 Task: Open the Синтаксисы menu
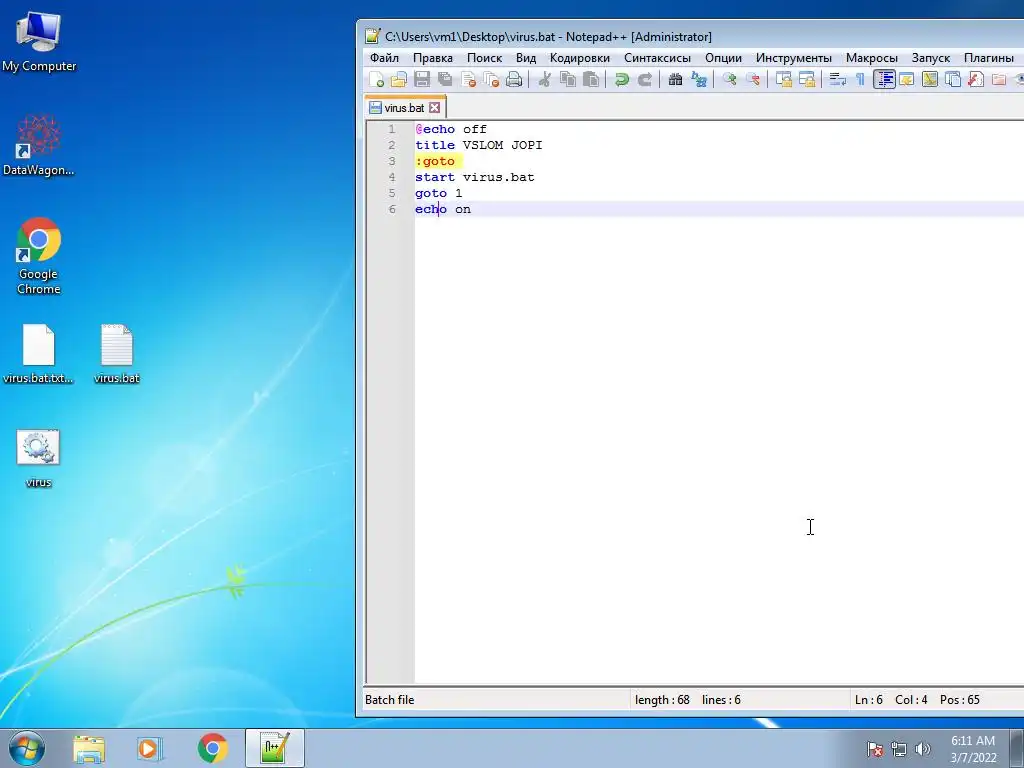coord(657,57)
